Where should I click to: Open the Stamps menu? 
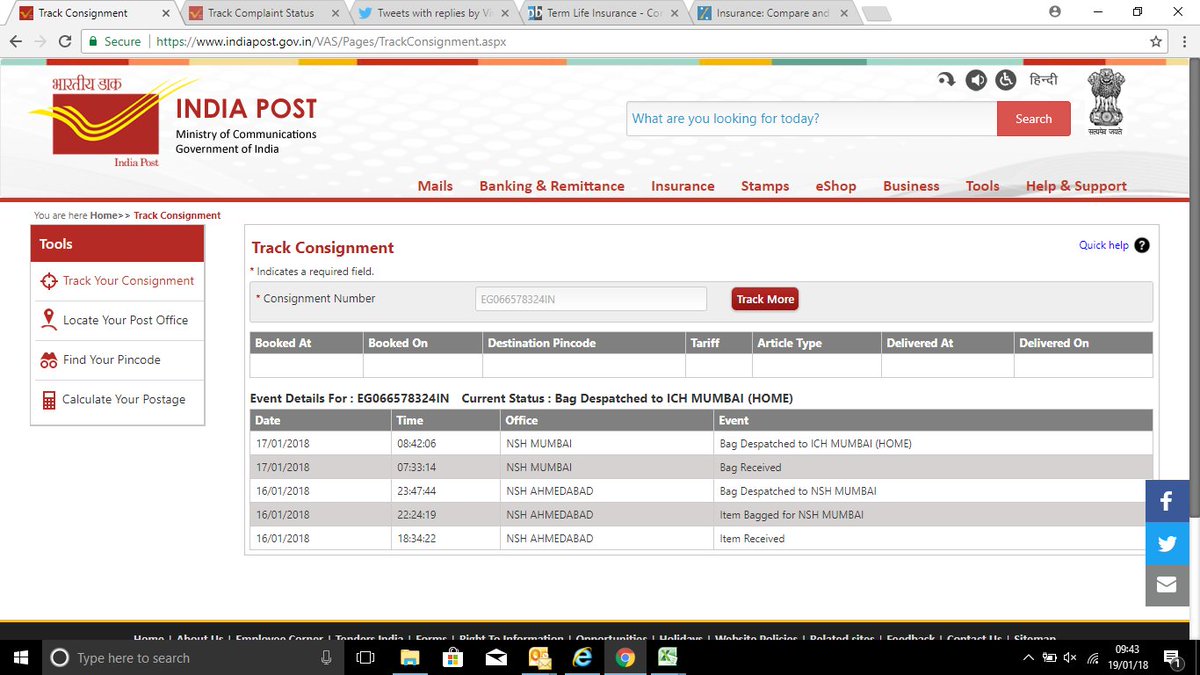(x=765, y=186)
